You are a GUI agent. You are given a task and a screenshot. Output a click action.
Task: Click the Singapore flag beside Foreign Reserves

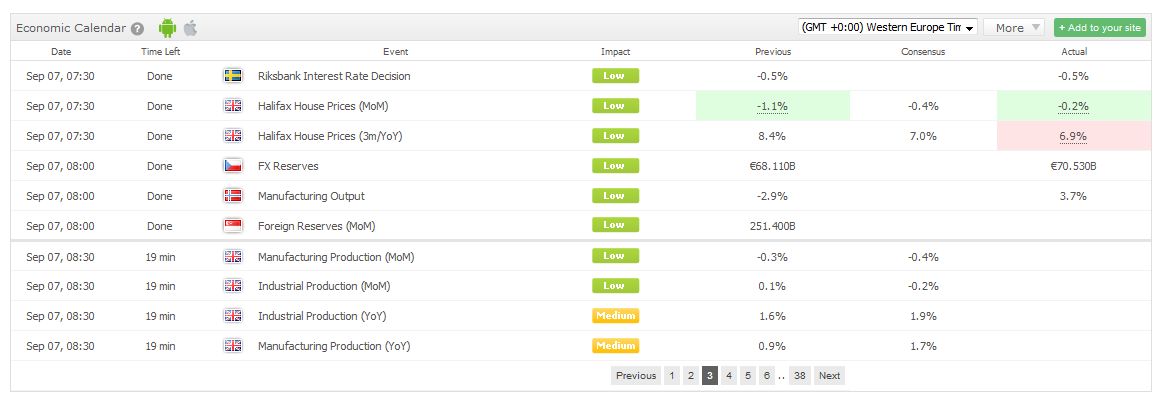tap(233, 226)
